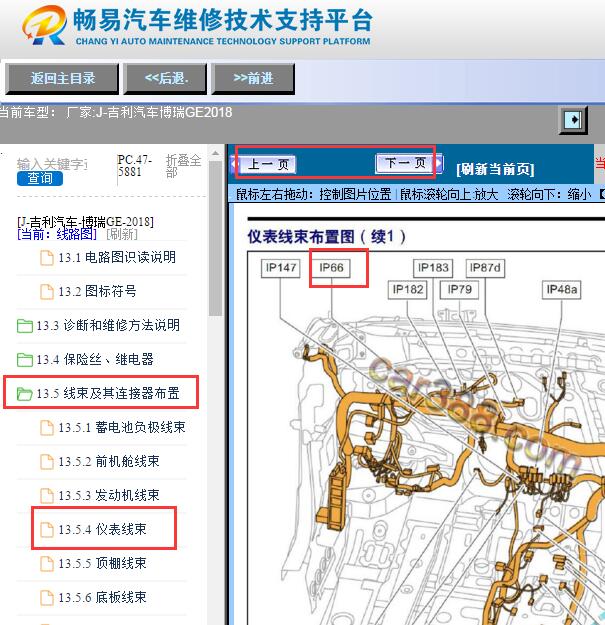The width and height of the screenshot is (605, 625).
Task: Click the 畅易 platform logo icon
Action: [x=45, y=25]
